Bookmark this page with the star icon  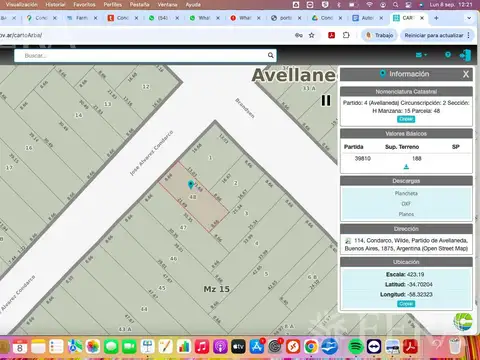pyautogui.click(x=311, y=35)
